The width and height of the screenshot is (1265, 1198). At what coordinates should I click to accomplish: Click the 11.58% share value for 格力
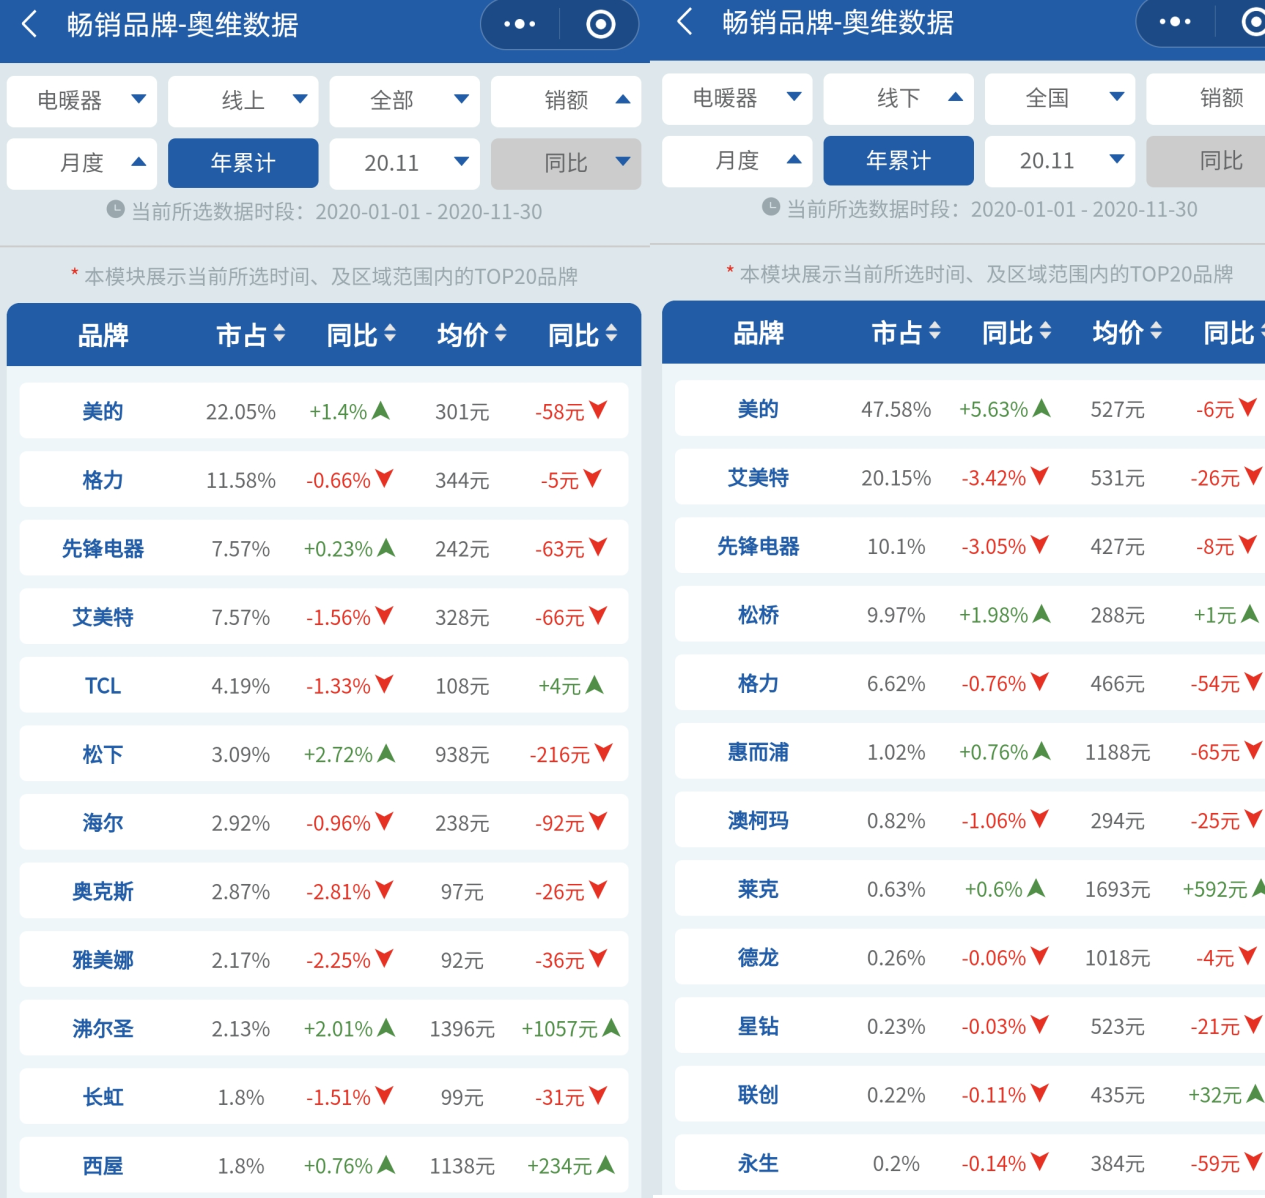pos(241,481)
